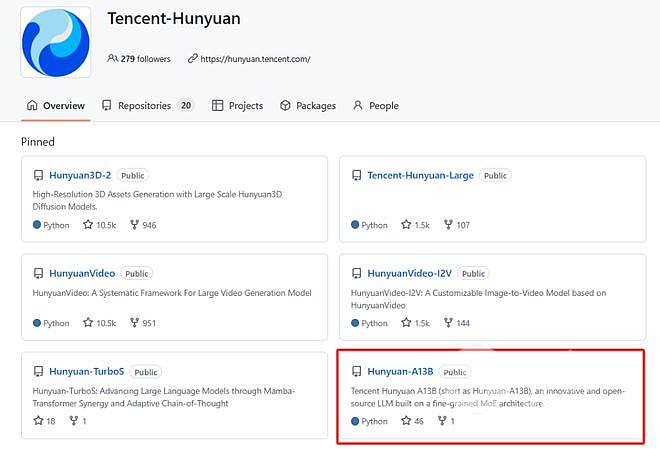The image size is (660, 449).
Task: Open the Packages tab
Action: (x=308, y=106)
